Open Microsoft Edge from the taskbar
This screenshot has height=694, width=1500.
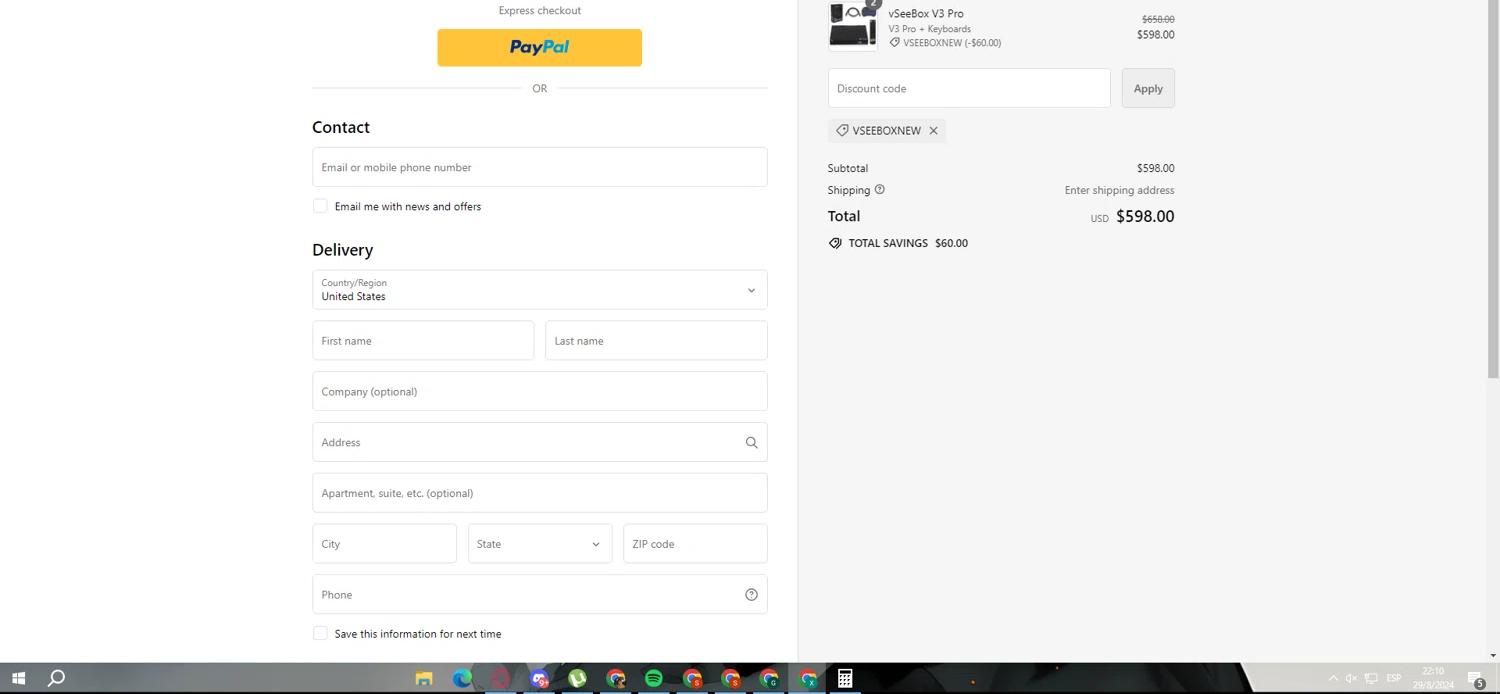462,678
